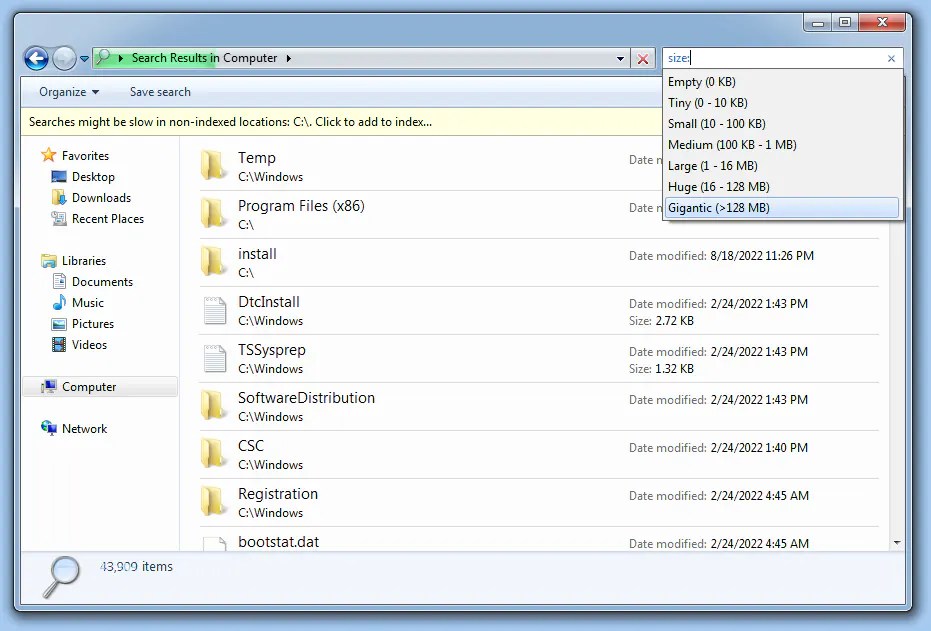This screenshot has height=631, width=931.
Task: Expand the address bar history dropdown
Action: coord(621,58)
